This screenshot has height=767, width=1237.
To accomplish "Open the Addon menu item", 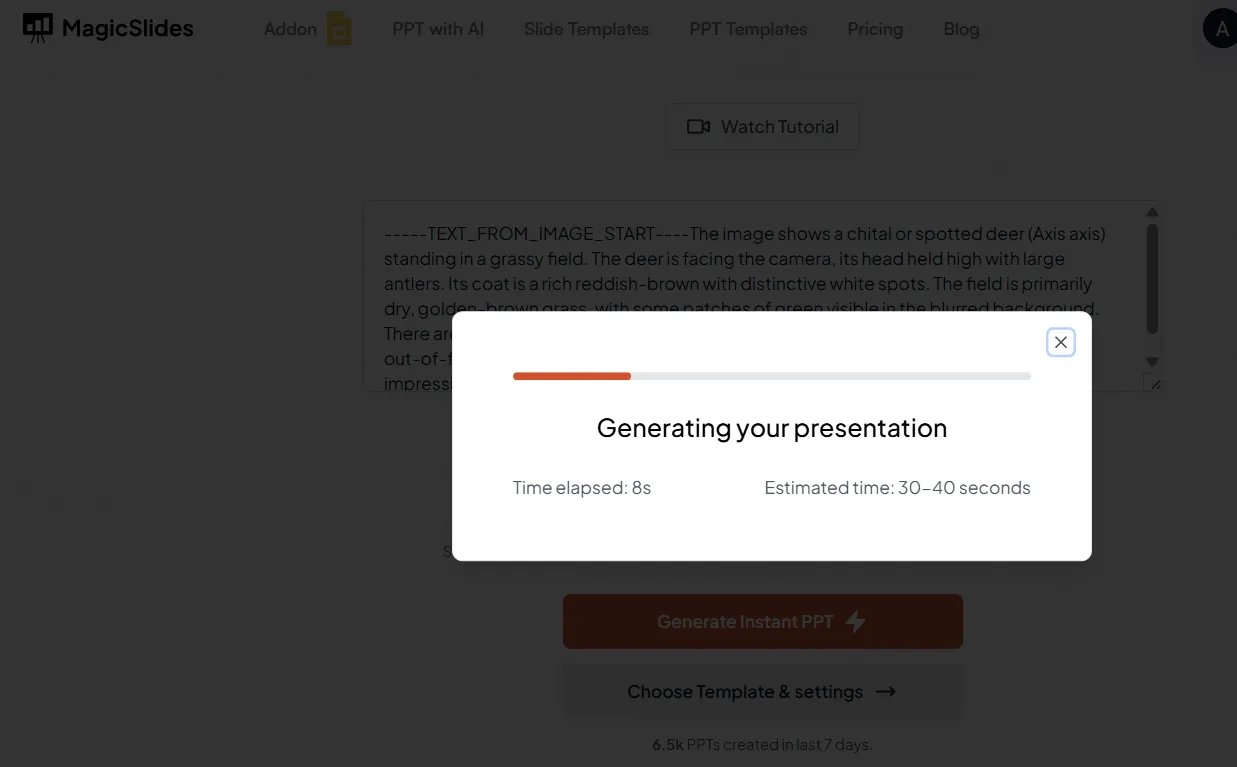I will point(290,29).
